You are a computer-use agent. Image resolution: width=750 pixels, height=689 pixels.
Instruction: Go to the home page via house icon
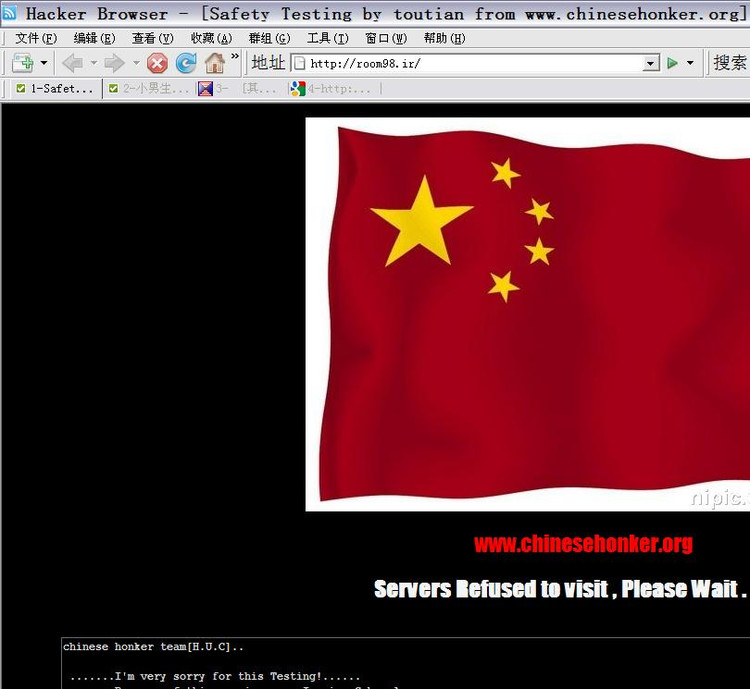[214, 63]
